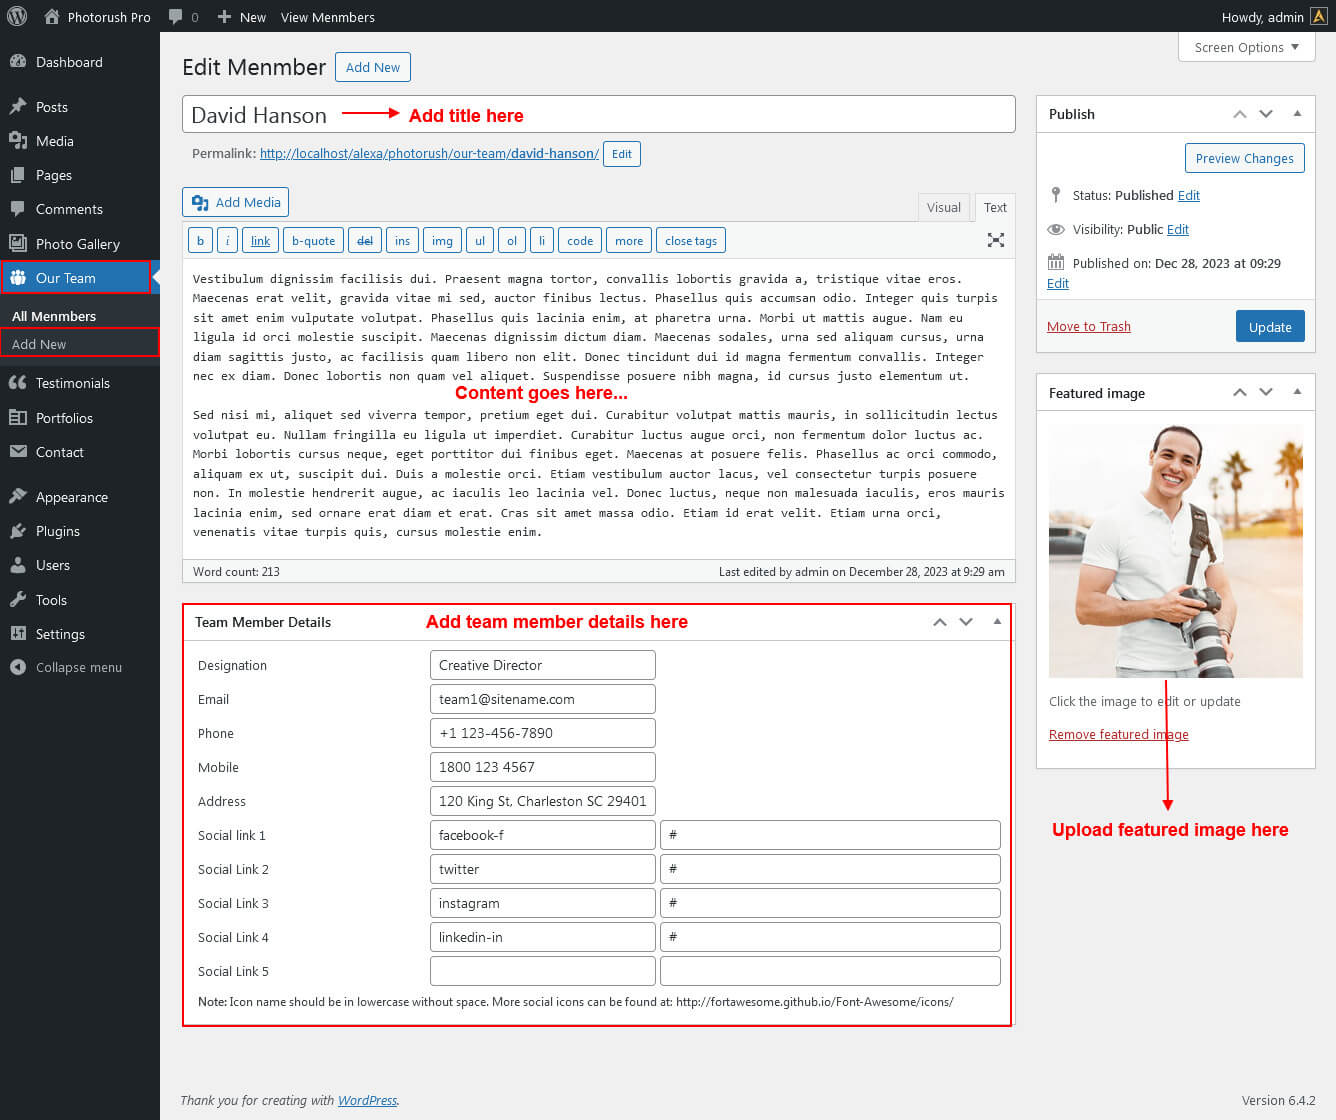Click the Contact envelope icon
Image resolution: width=1336 pixels, height=1120 pixels.
[18, 452]
